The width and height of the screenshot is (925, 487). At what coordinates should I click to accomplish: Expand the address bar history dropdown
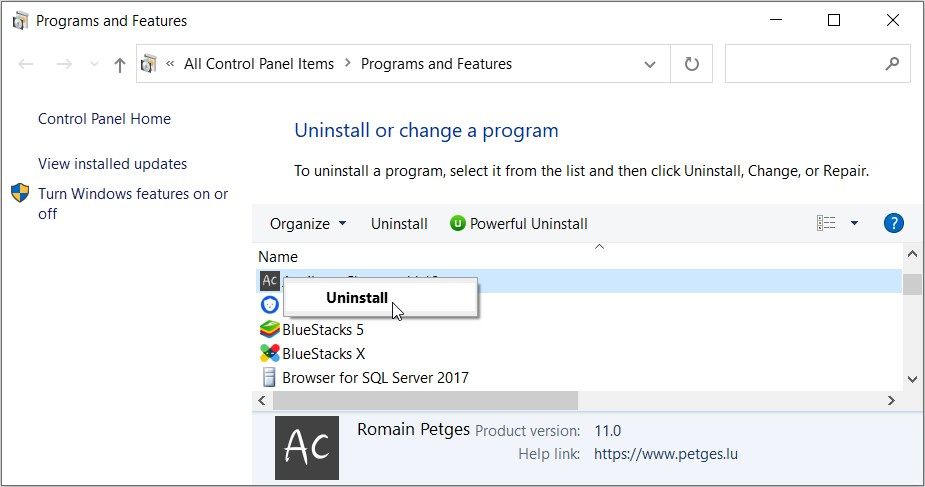(649, 64)
